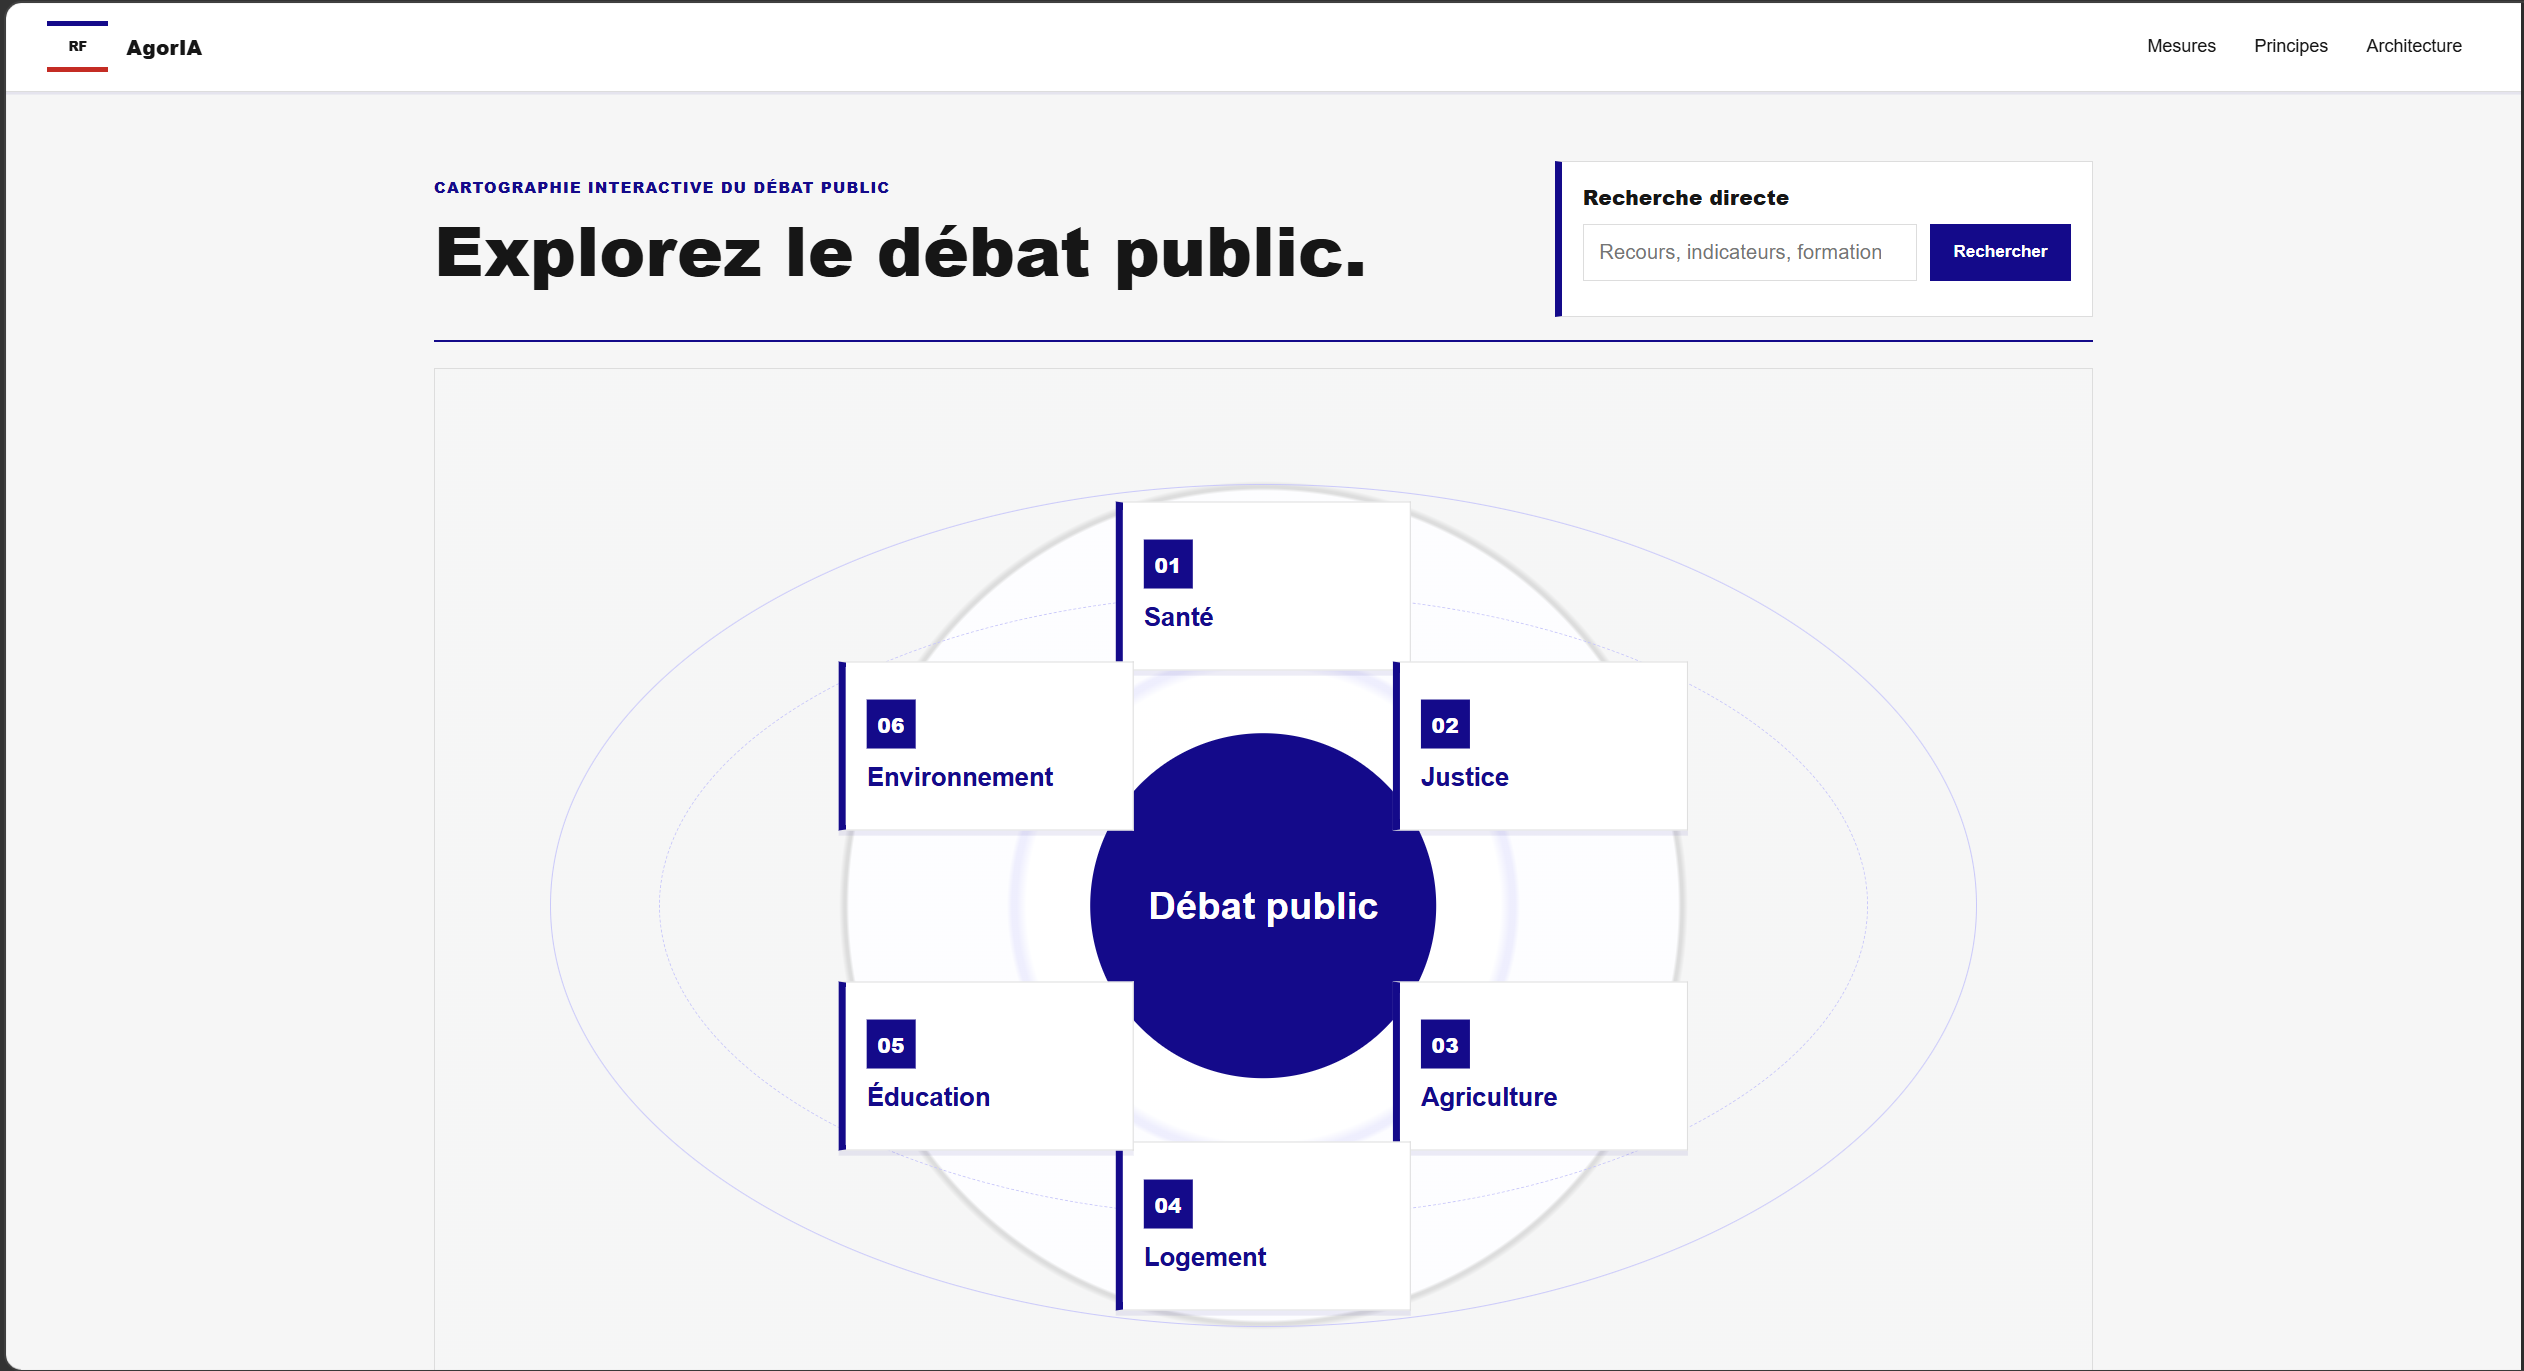The image size is (2524, 1371).
Task: Choose the Agriculture topic card
Action: 1540,1066
